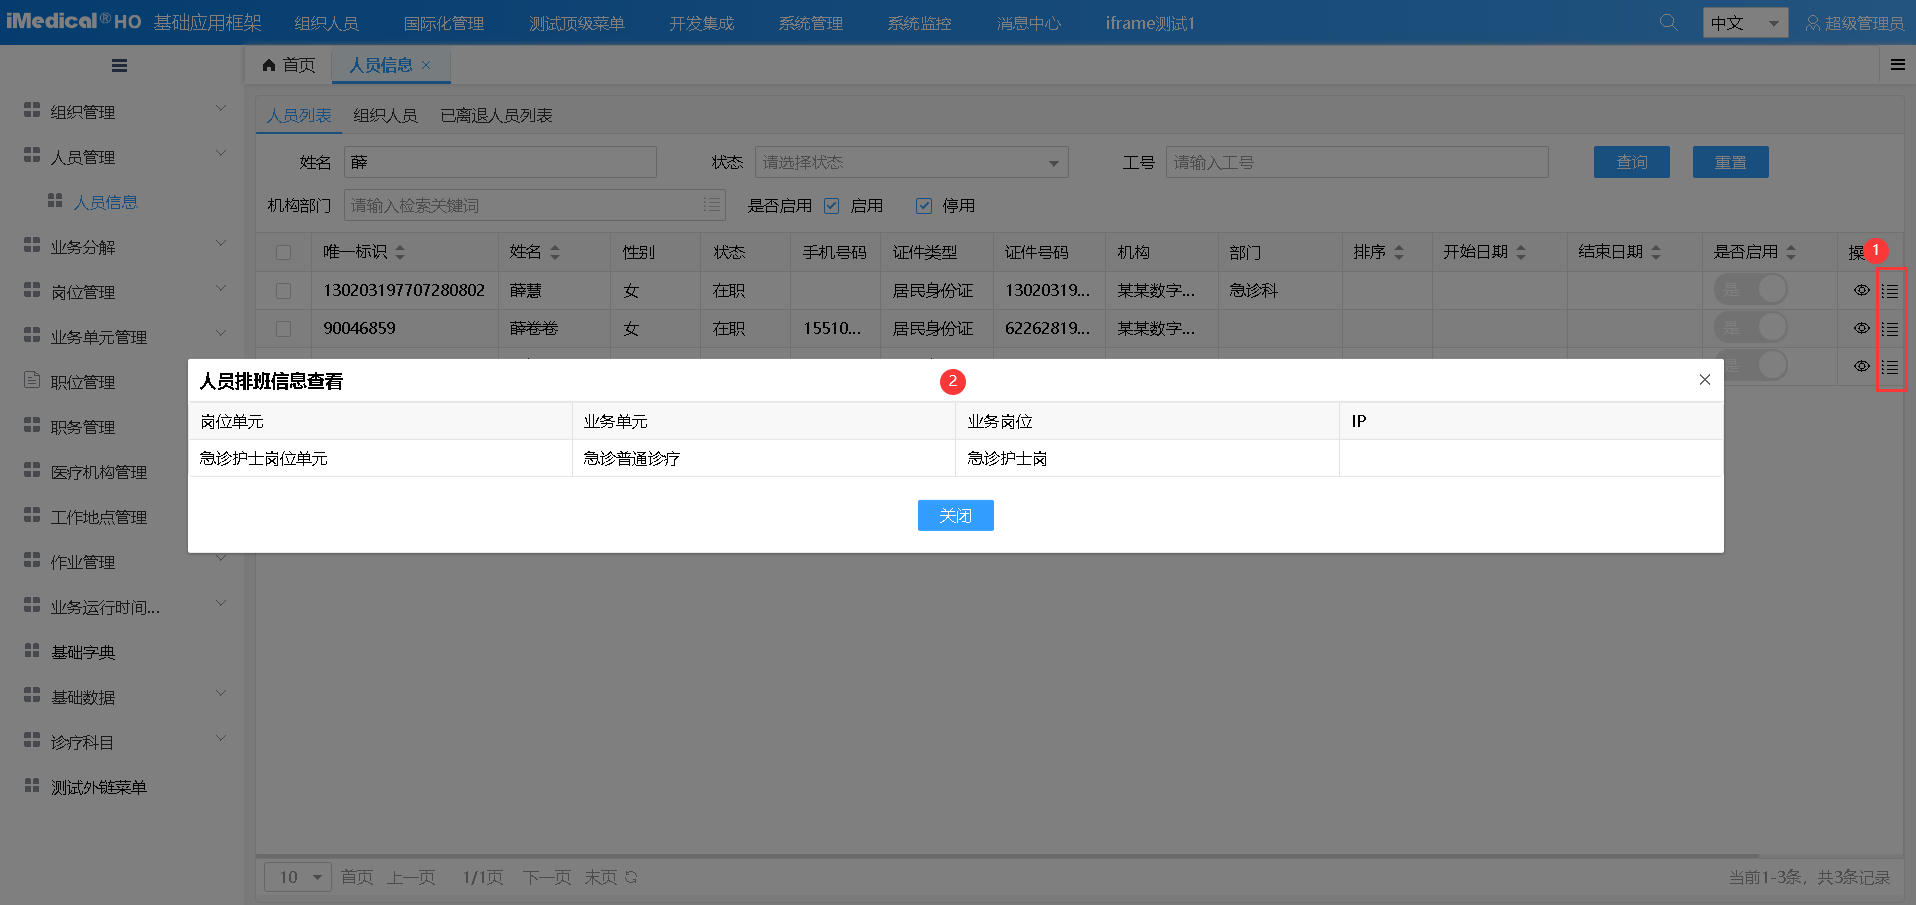Open schedule list icon for 薛卷卷's row
The image size is (1916, 905).
(1890, 328)
